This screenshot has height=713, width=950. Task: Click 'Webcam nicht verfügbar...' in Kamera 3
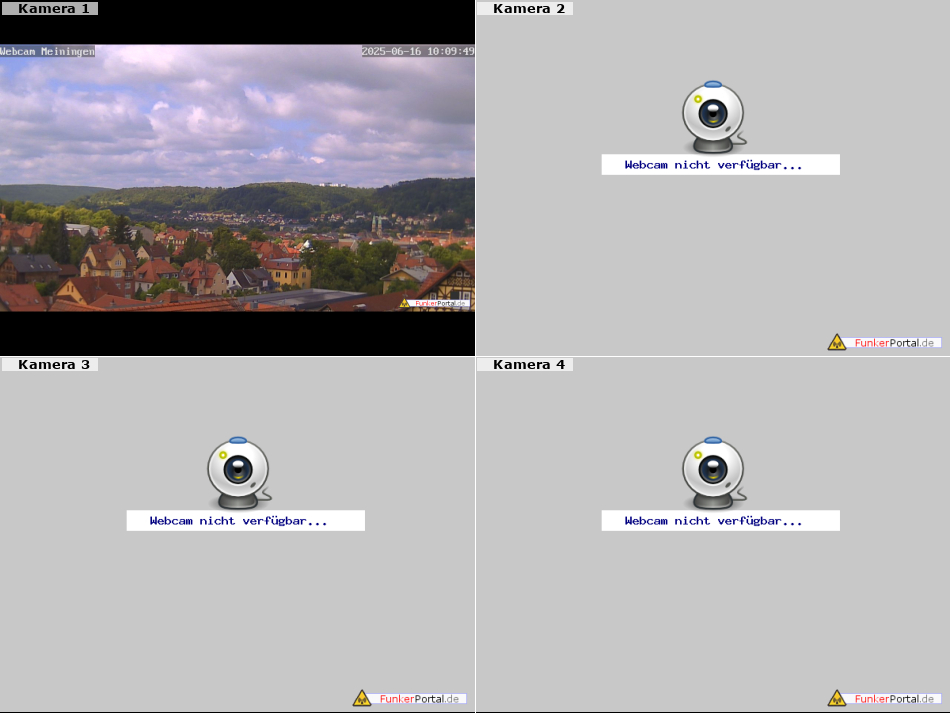click(239, 521)
